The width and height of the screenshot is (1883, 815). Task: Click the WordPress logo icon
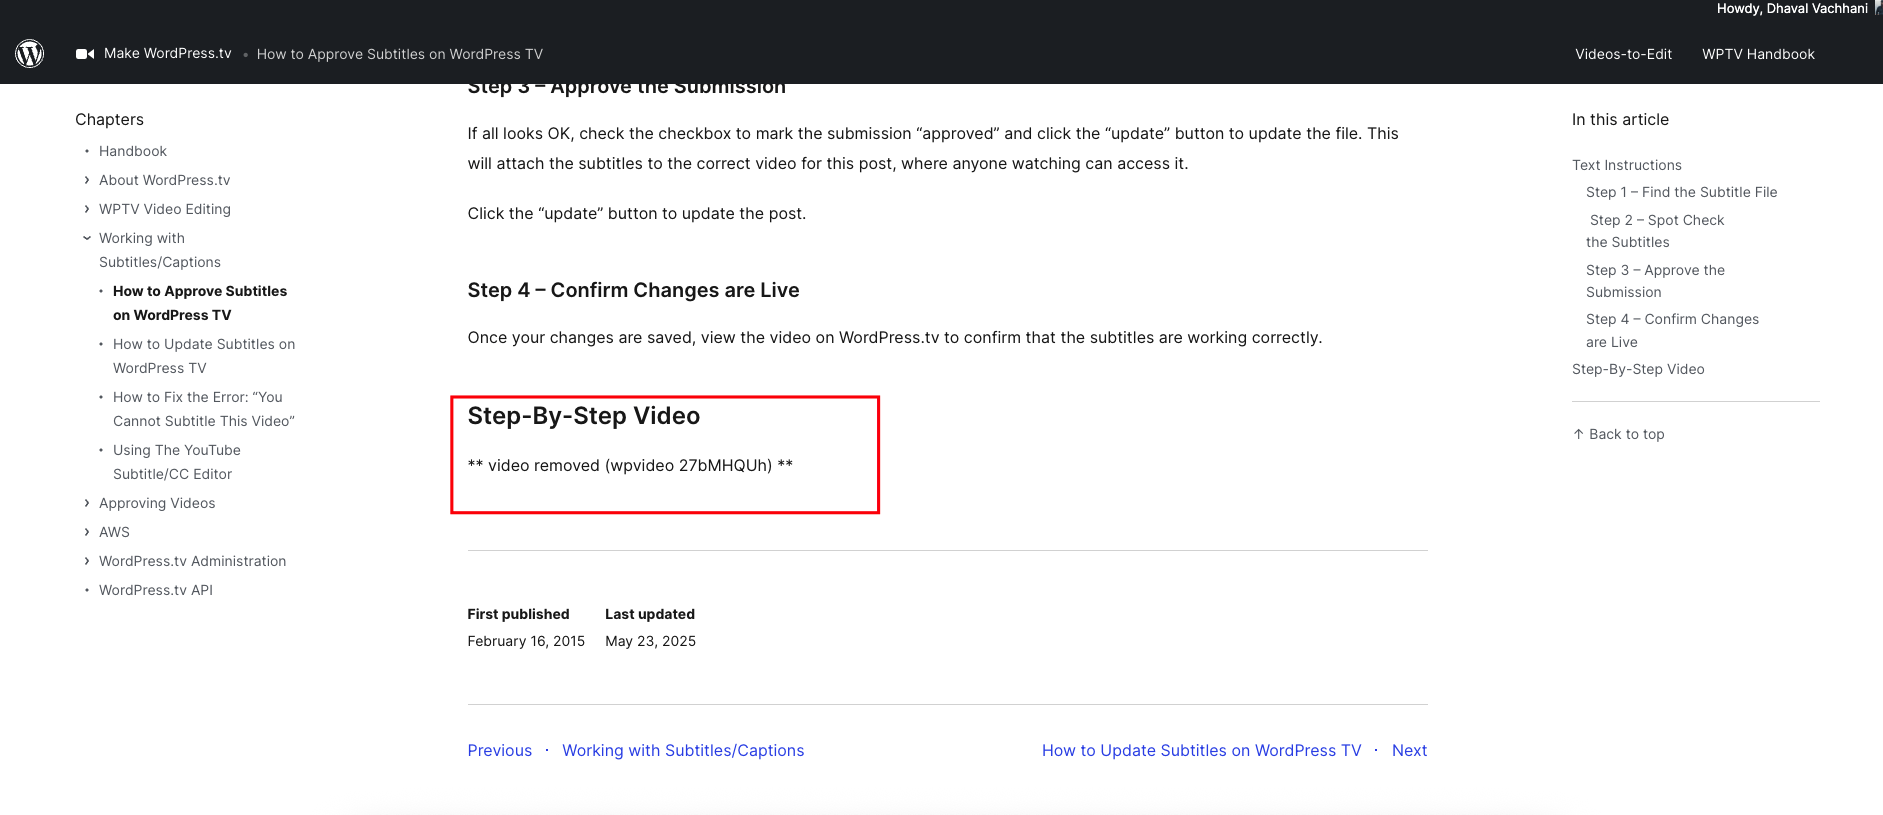pyautogui.click(x=30, y=53)
